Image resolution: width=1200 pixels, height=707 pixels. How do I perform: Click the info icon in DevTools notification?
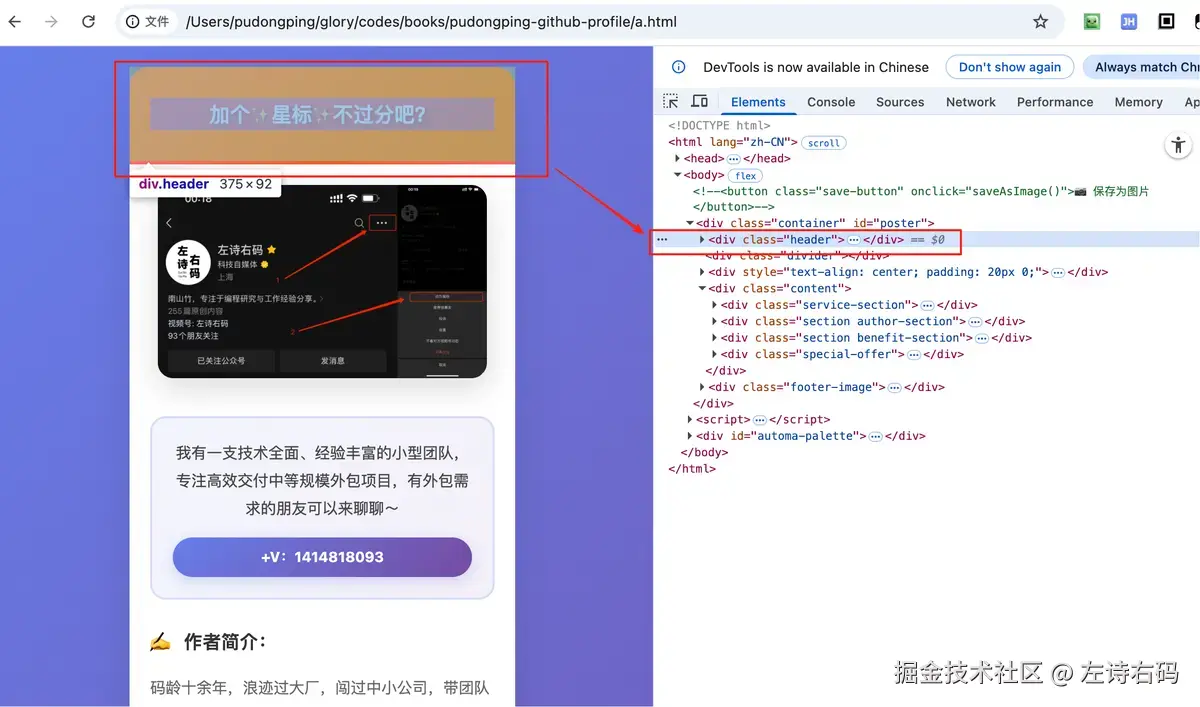678,67
